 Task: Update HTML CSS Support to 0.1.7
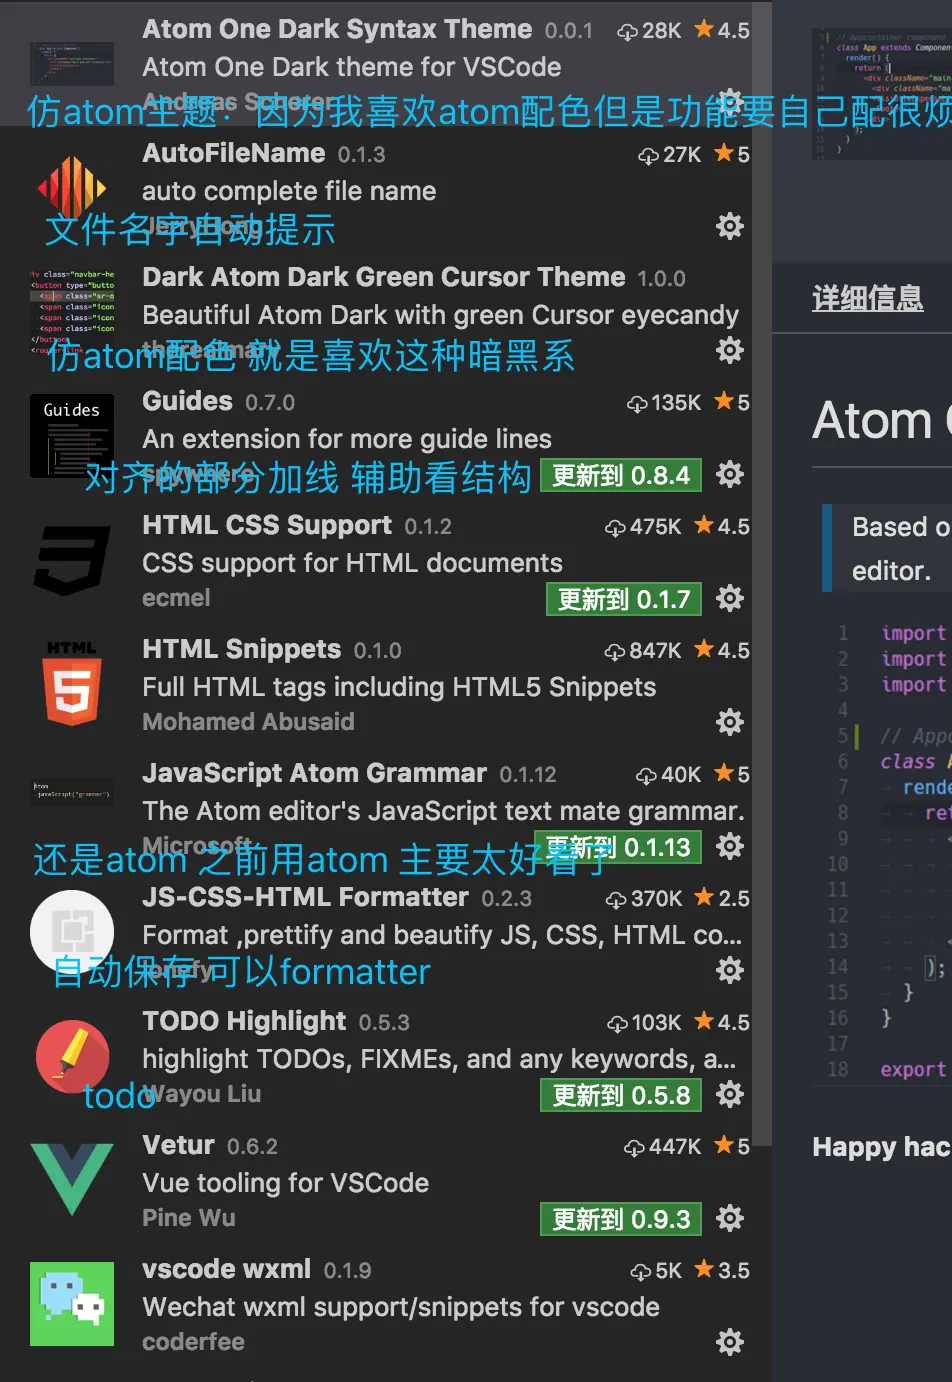pyautogui.click(x=624, y=599)
